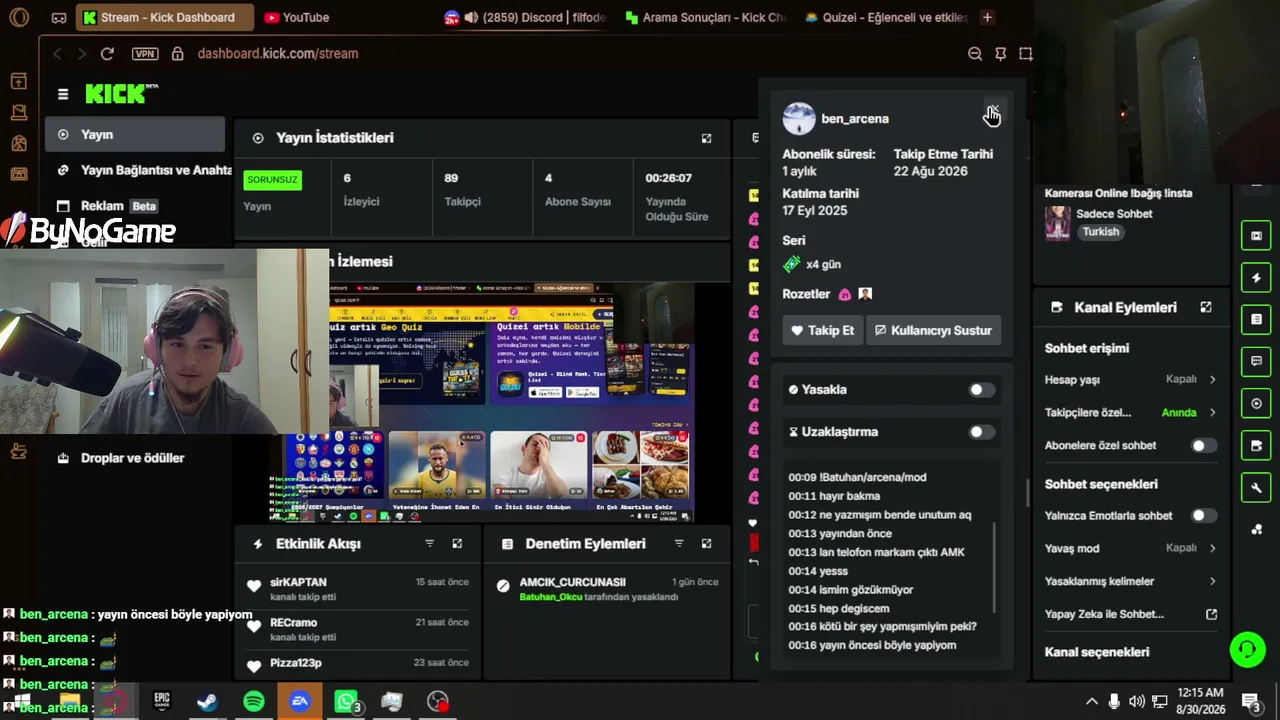Click the Turkish language tag

tap(1100, 232)
